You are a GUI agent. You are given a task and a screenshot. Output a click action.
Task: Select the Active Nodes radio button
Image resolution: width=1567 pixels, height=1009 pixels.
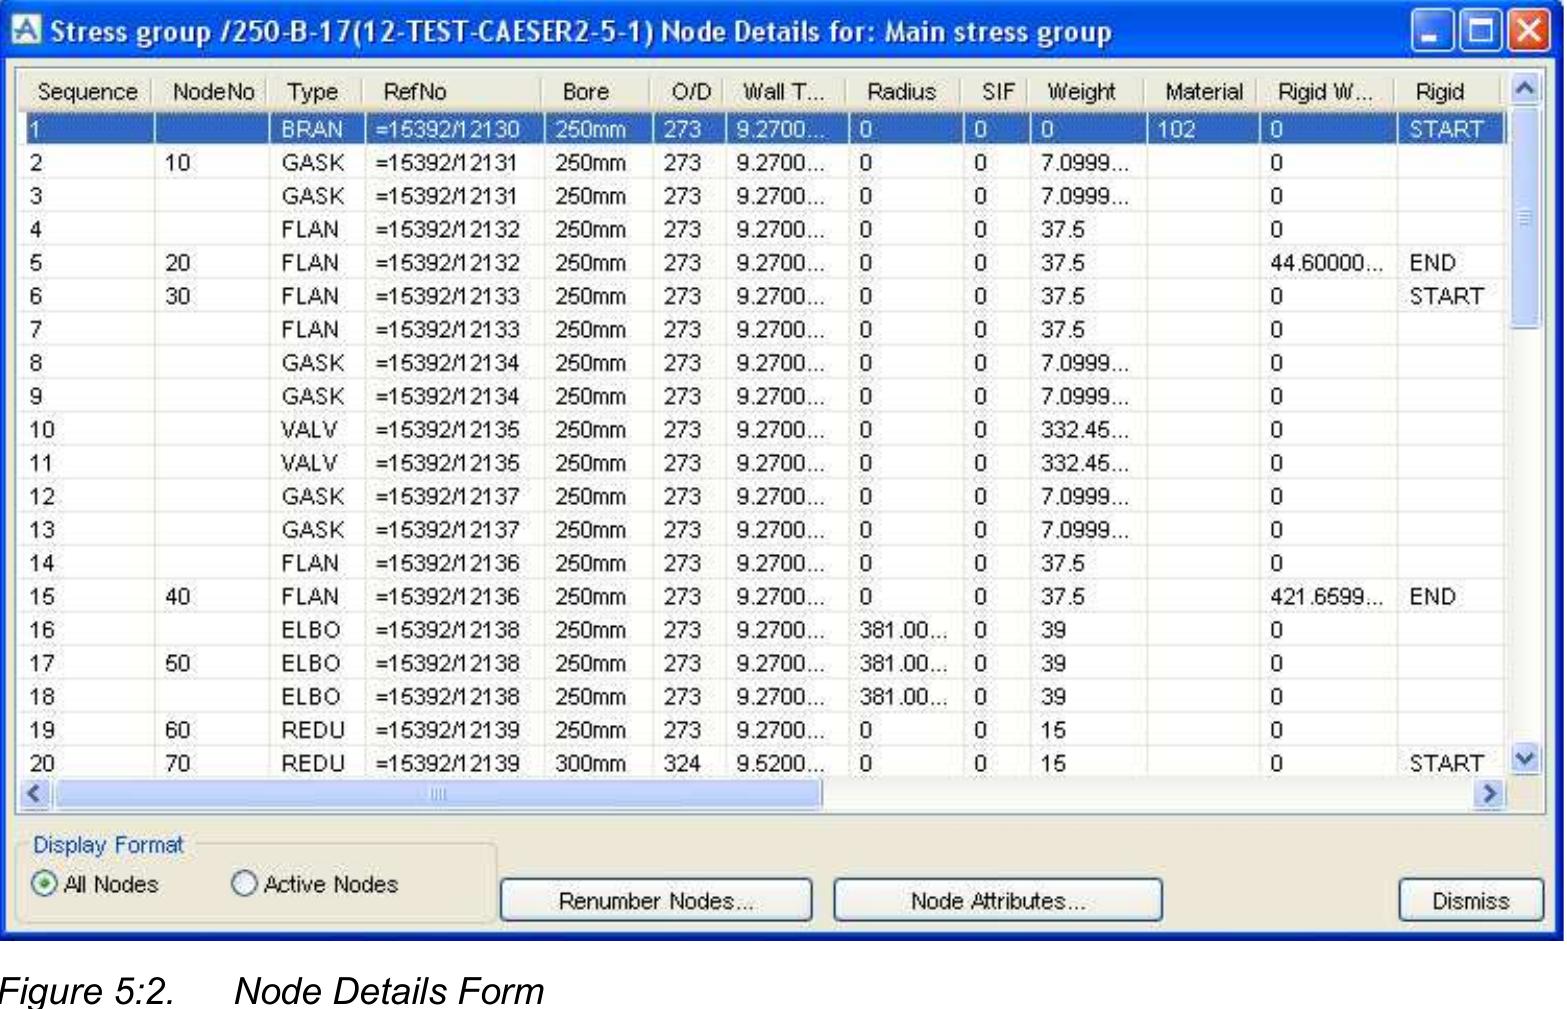[x=243, y=884]
